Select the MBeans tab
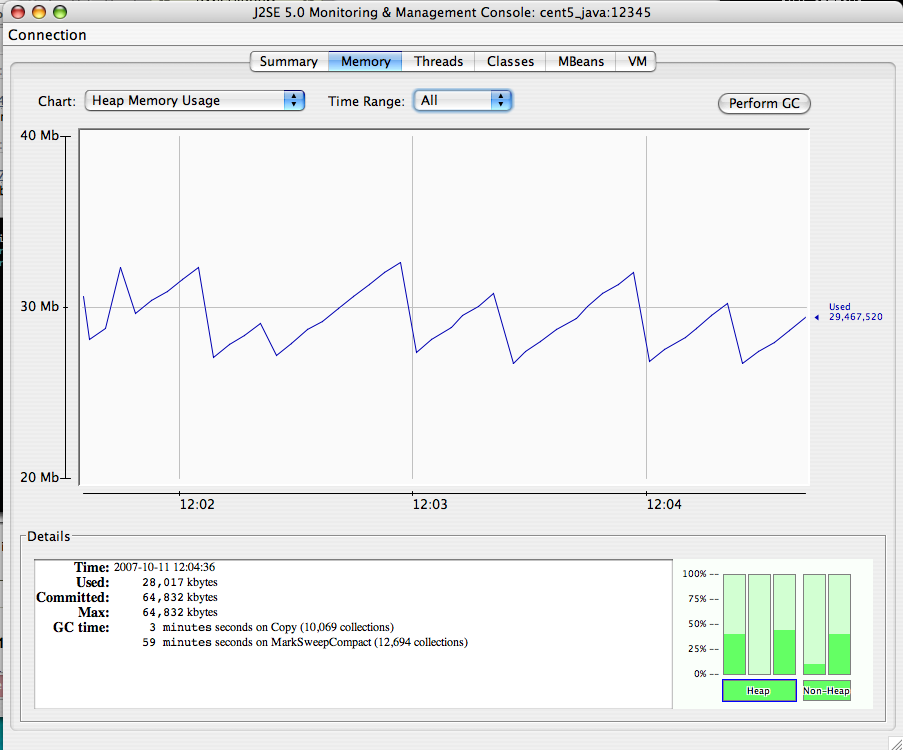Viewport: 903px width, 750px height. (580, 62)
